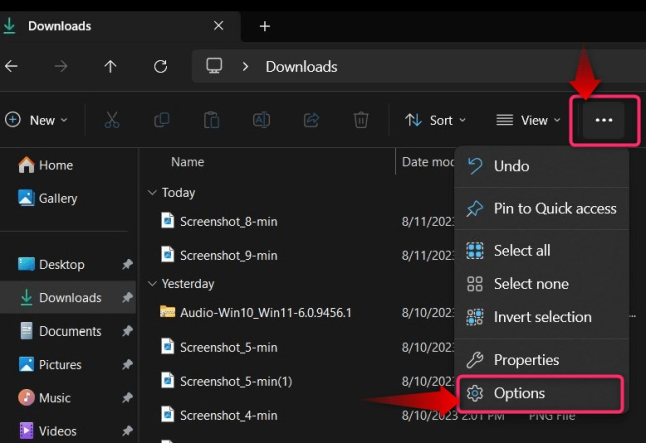Go forward with the right arrow
646x443 pixels.
pos(61,66)
